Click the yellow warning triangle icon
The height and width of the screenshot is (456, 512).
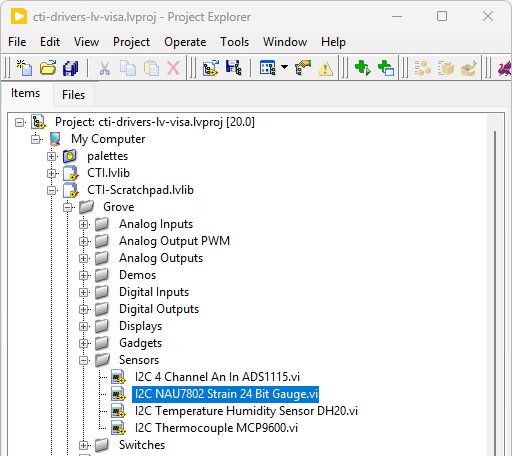tap(326, 69)
